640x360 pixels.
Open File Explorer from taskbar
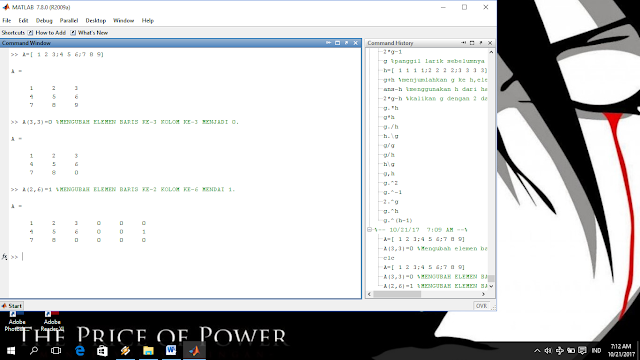148,351
